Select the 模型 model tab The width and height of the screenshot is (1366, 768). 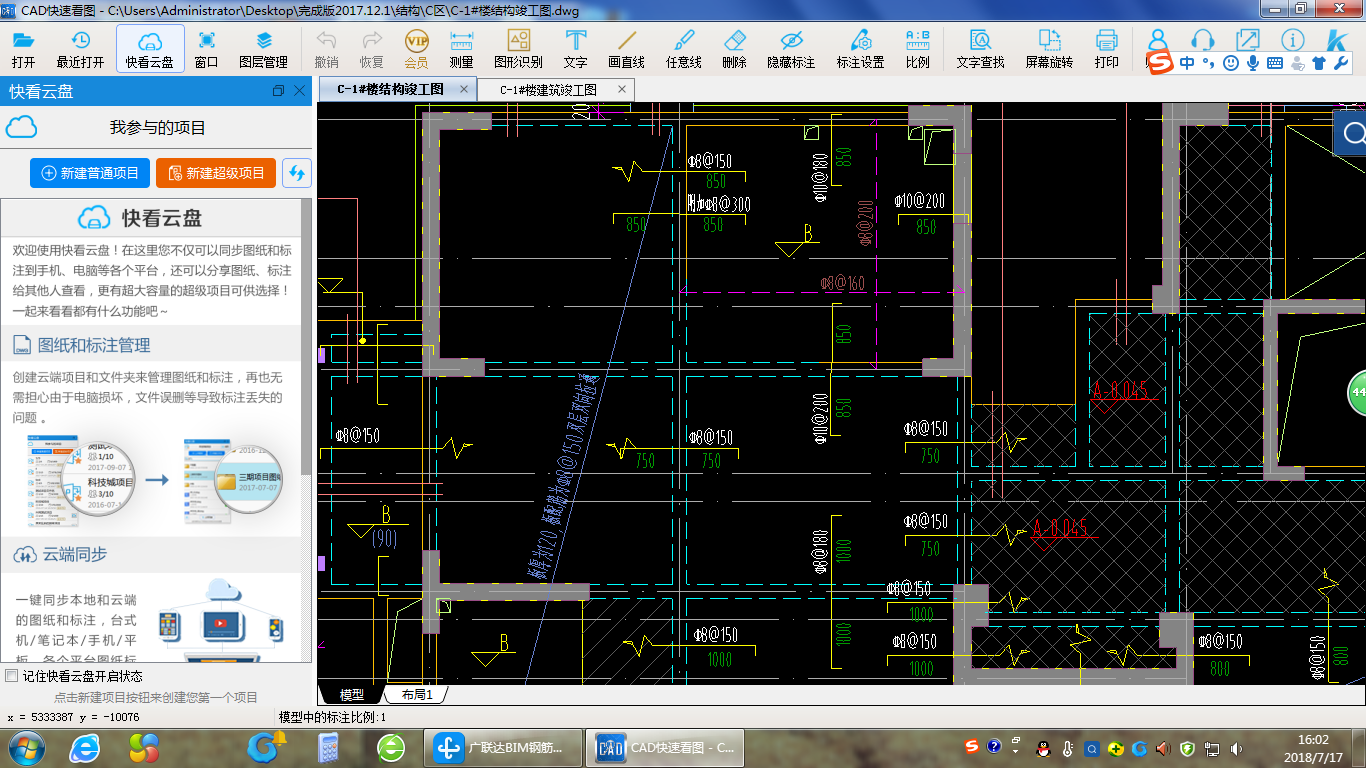351,694
